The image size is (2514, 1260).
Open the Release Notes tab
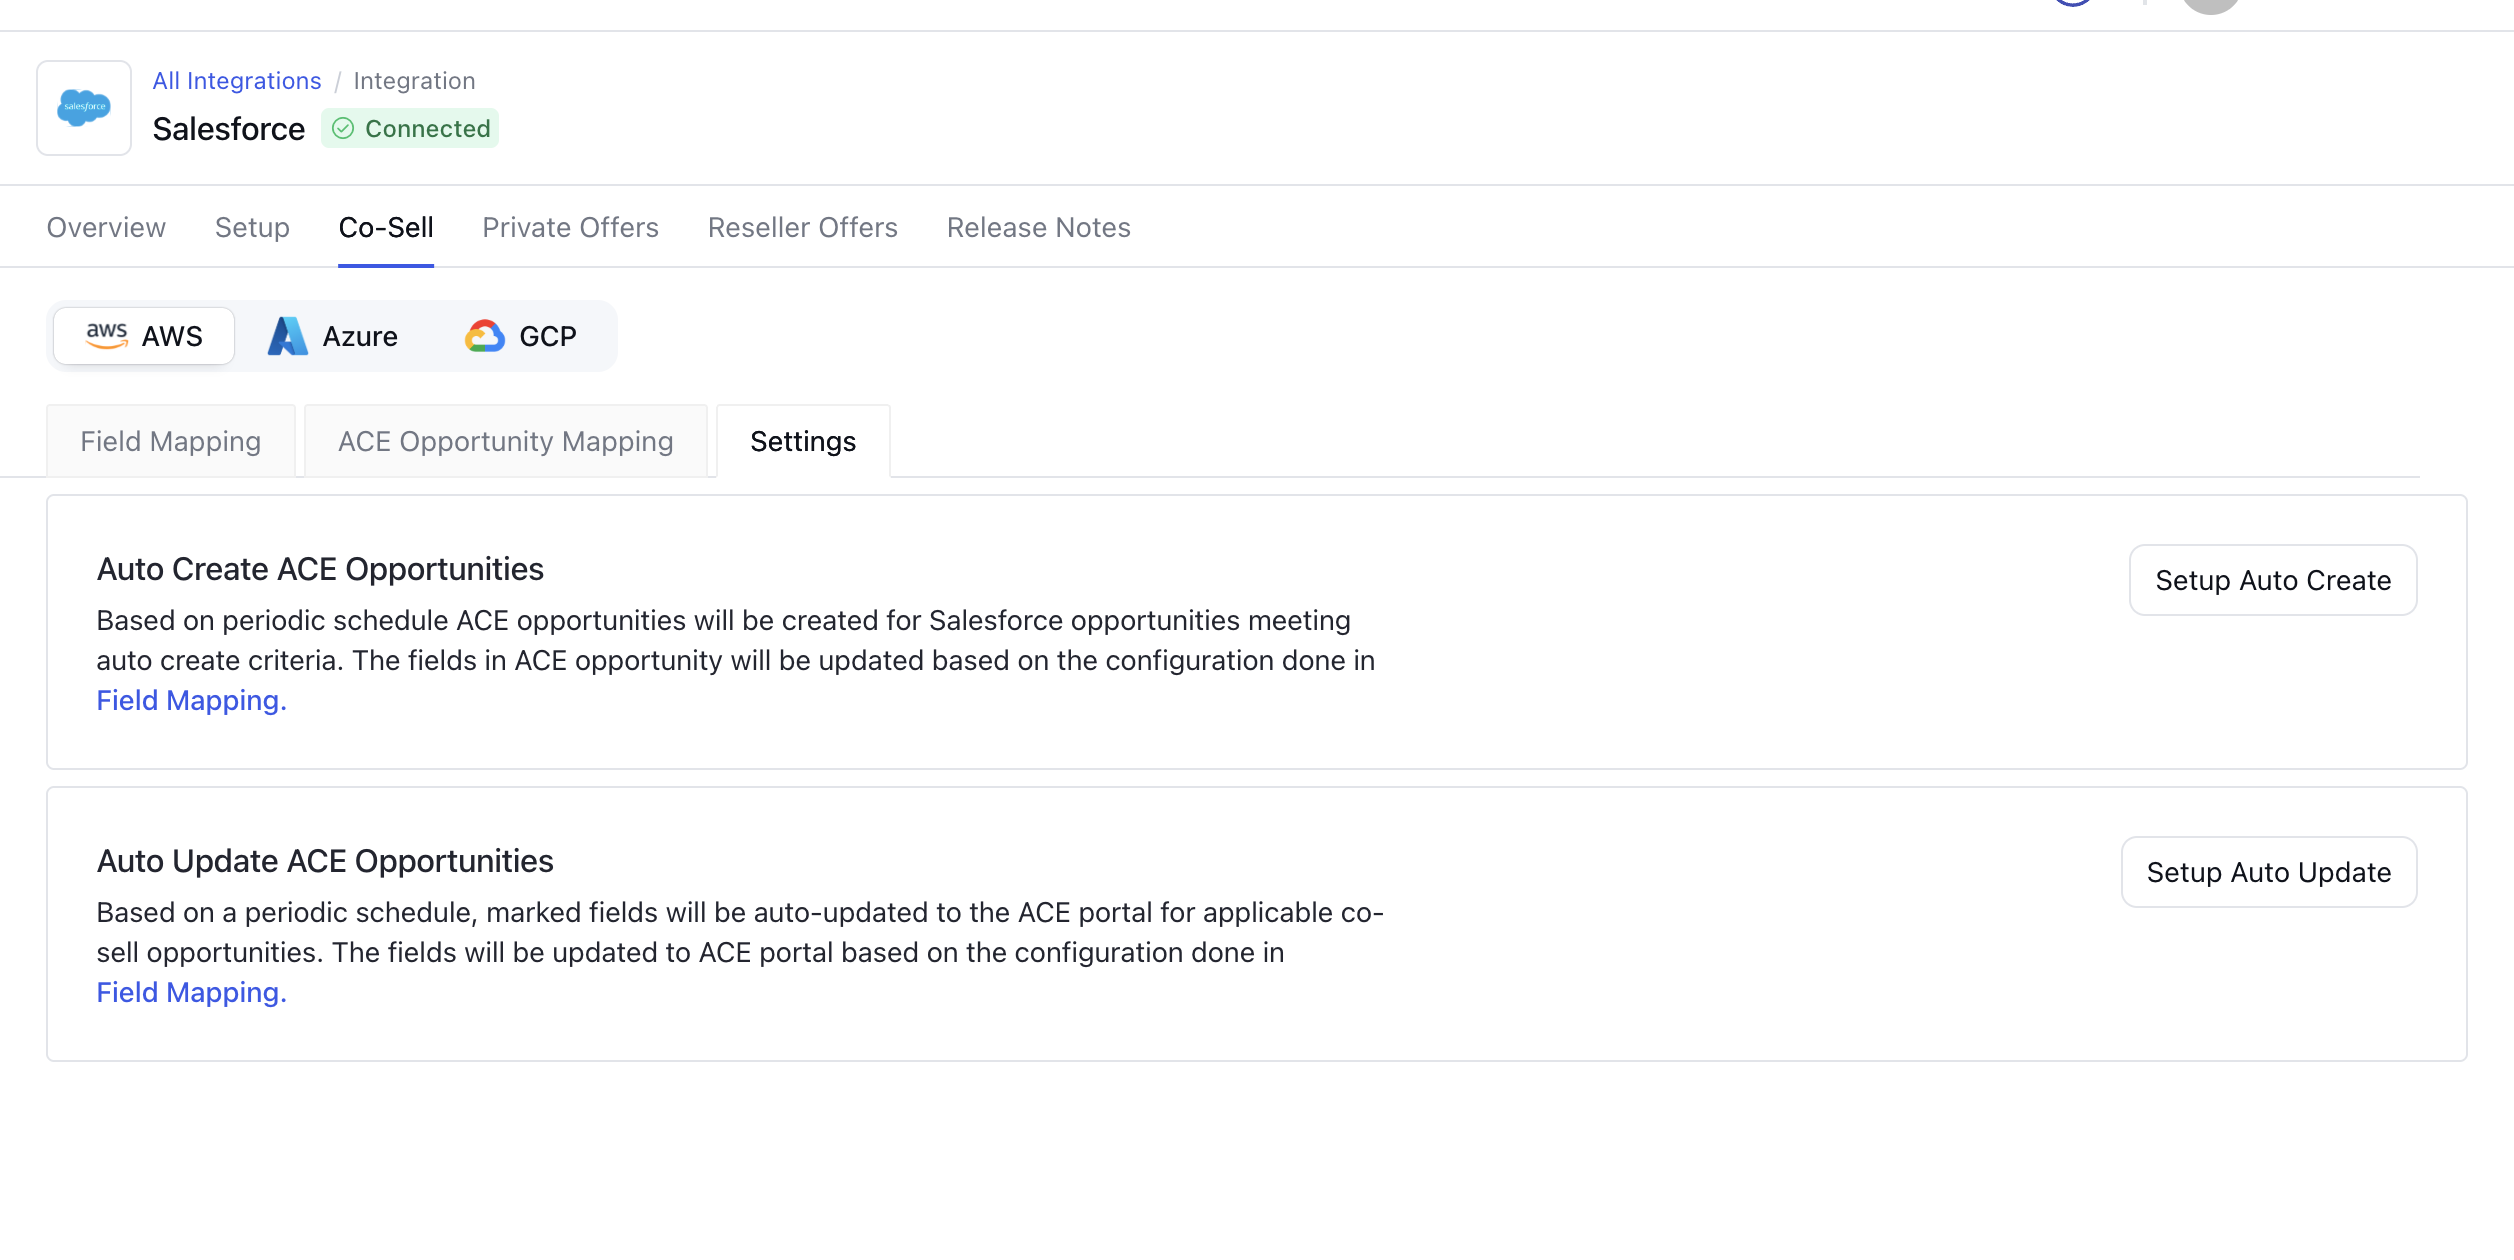(1039, 228)
